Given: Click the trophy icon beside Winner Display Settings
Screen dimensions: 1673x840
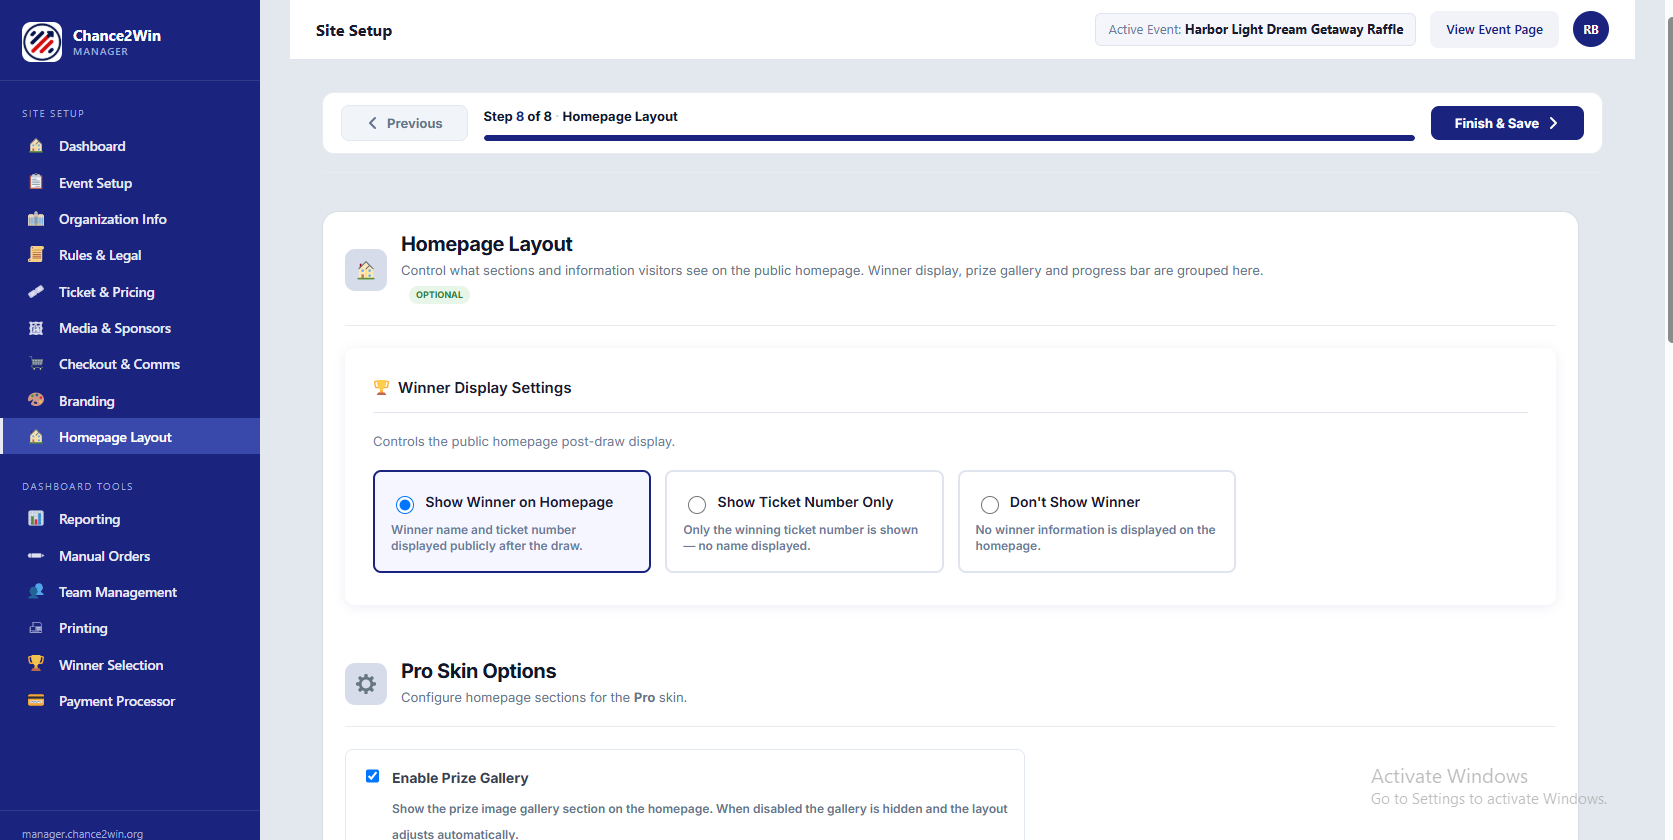Looking at the screenshot, I should pyautogui.click(x=381, y=388).
